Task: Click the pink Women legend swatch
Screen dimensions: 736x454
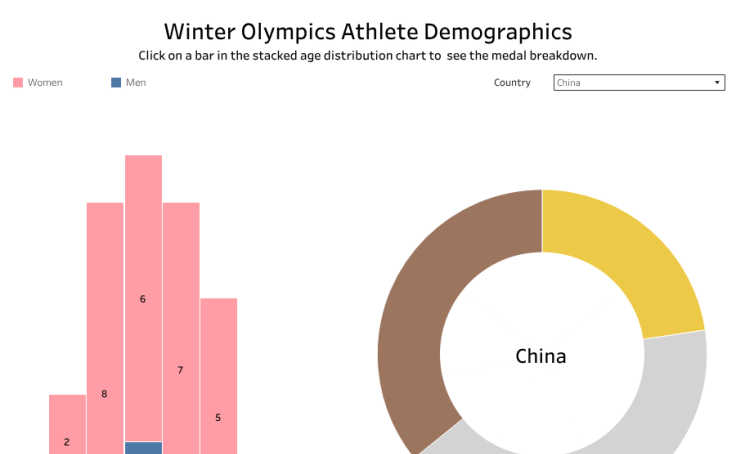Action: coord(18,83)
